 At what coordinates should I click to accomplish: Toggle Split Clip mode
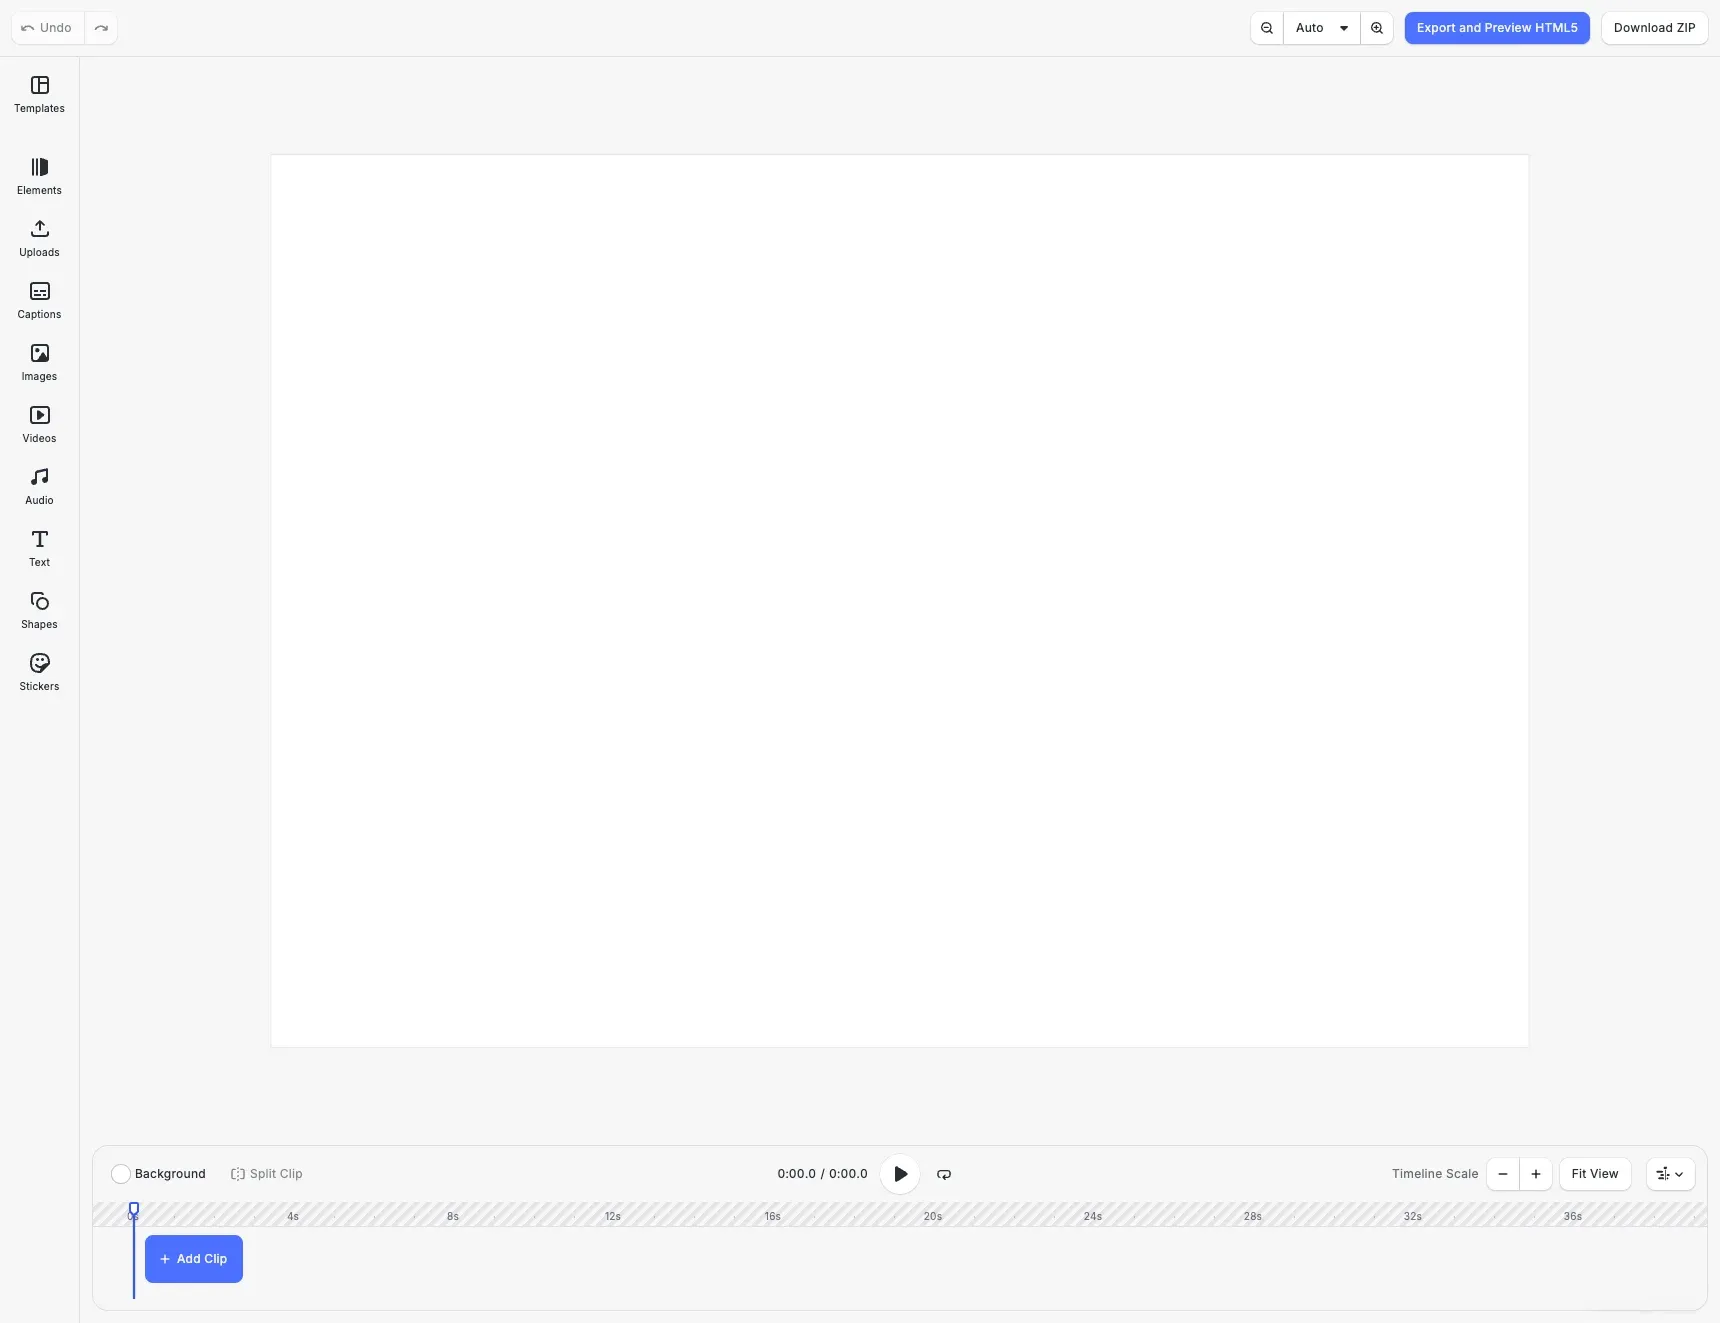click(265, 1174)
